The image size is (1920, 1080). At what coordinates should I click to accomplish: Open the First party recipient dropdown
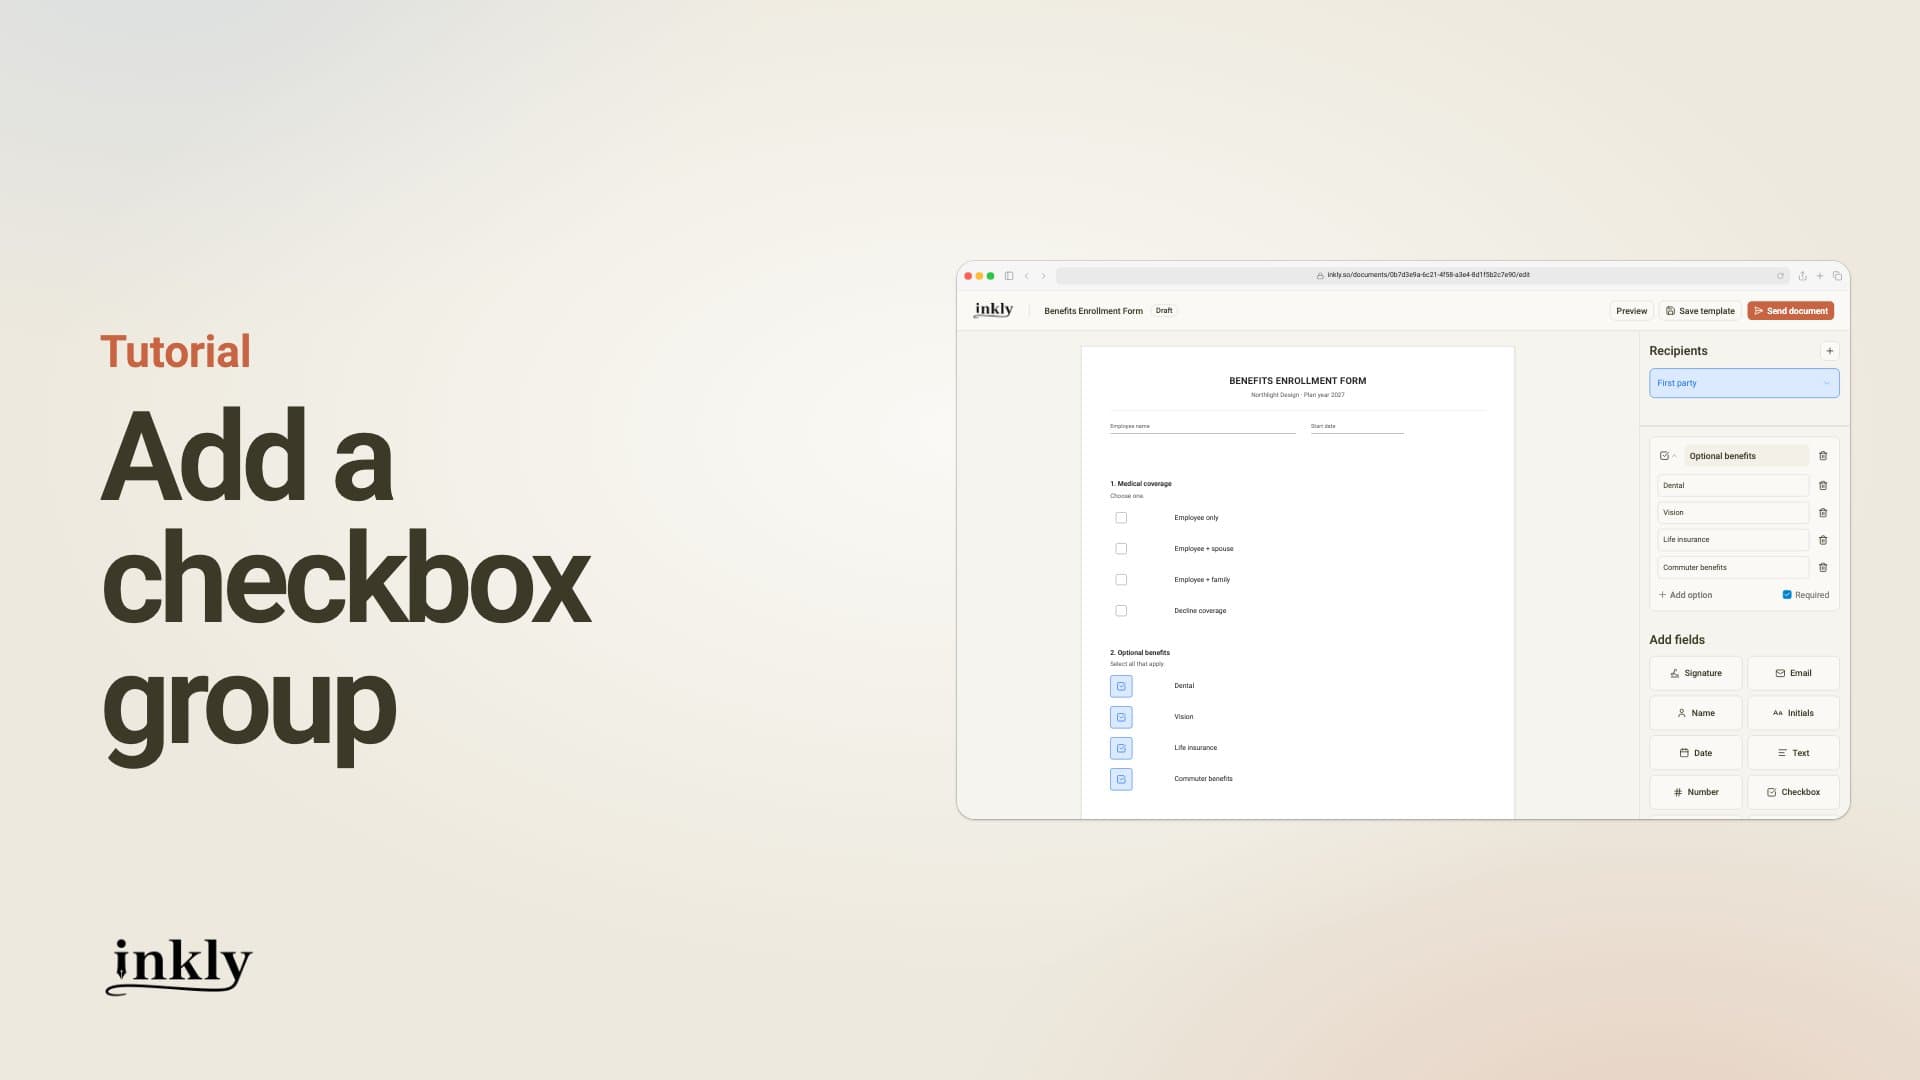1744,383
